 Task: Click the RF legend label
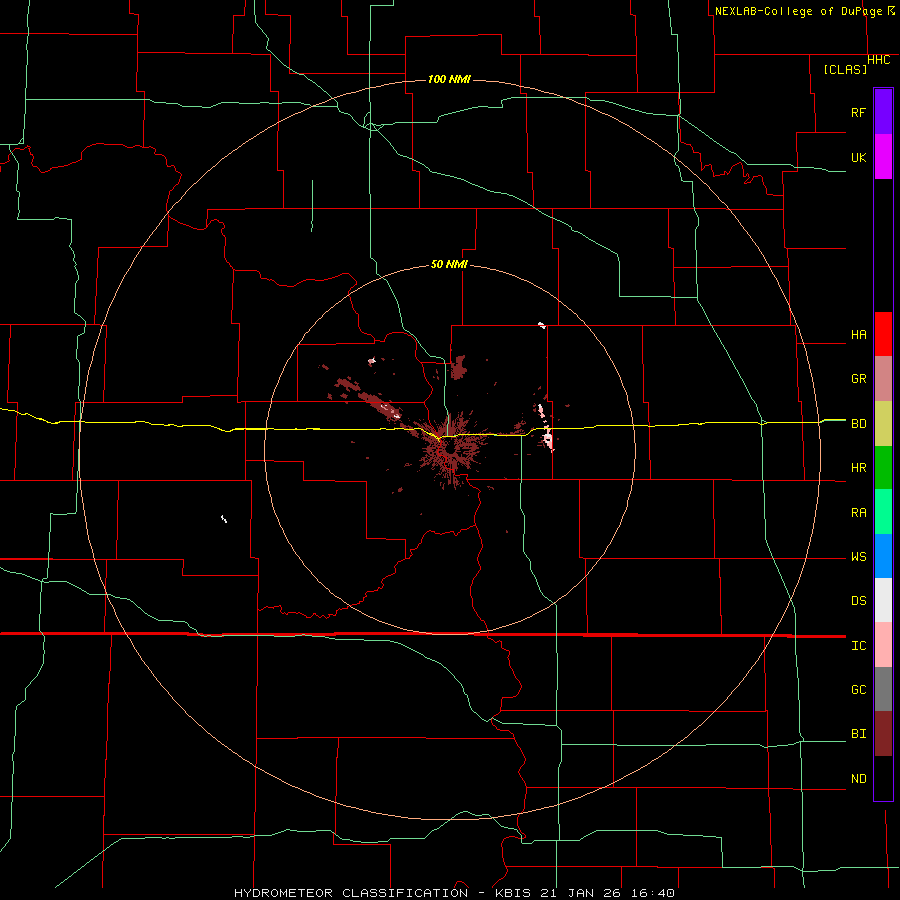point(858,112)
